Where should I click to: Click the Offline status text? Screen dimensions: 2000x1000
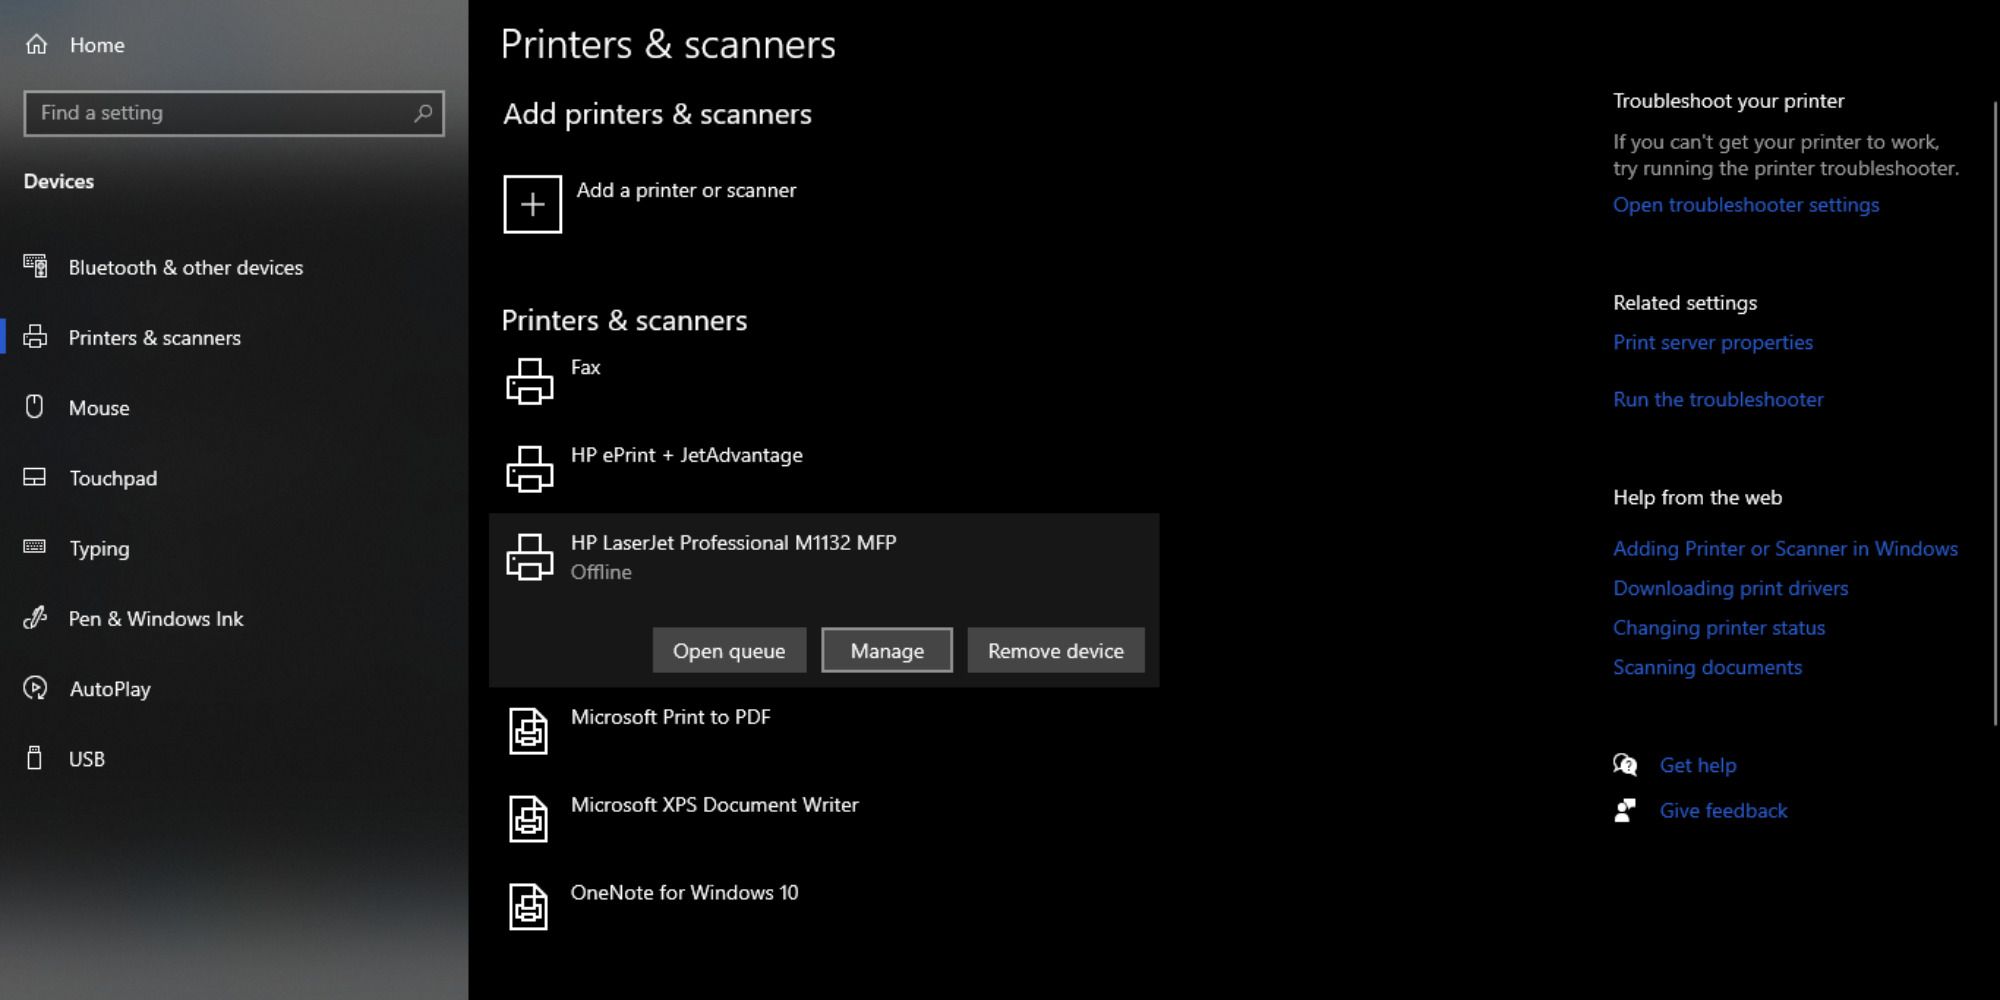601,572
